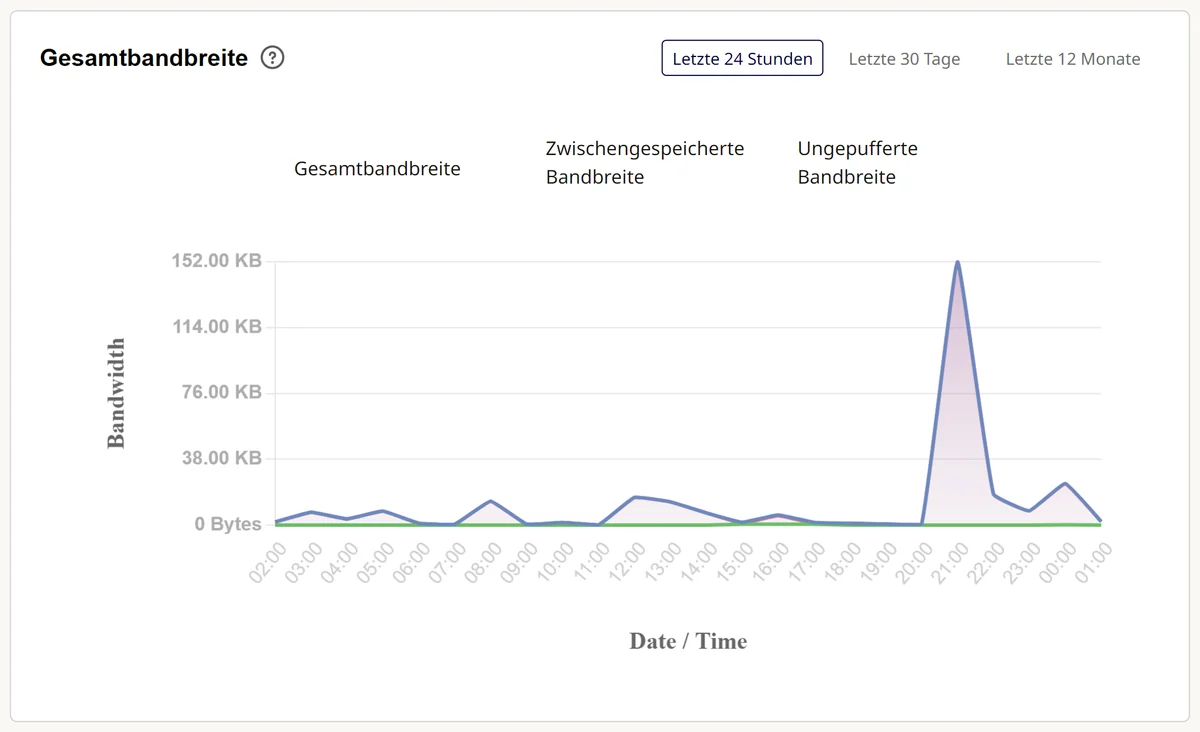Image resolution: width=1200 pixels, height=732 pixels.
Task: Click the 21:00 time axis label
Action: [950, 562]
